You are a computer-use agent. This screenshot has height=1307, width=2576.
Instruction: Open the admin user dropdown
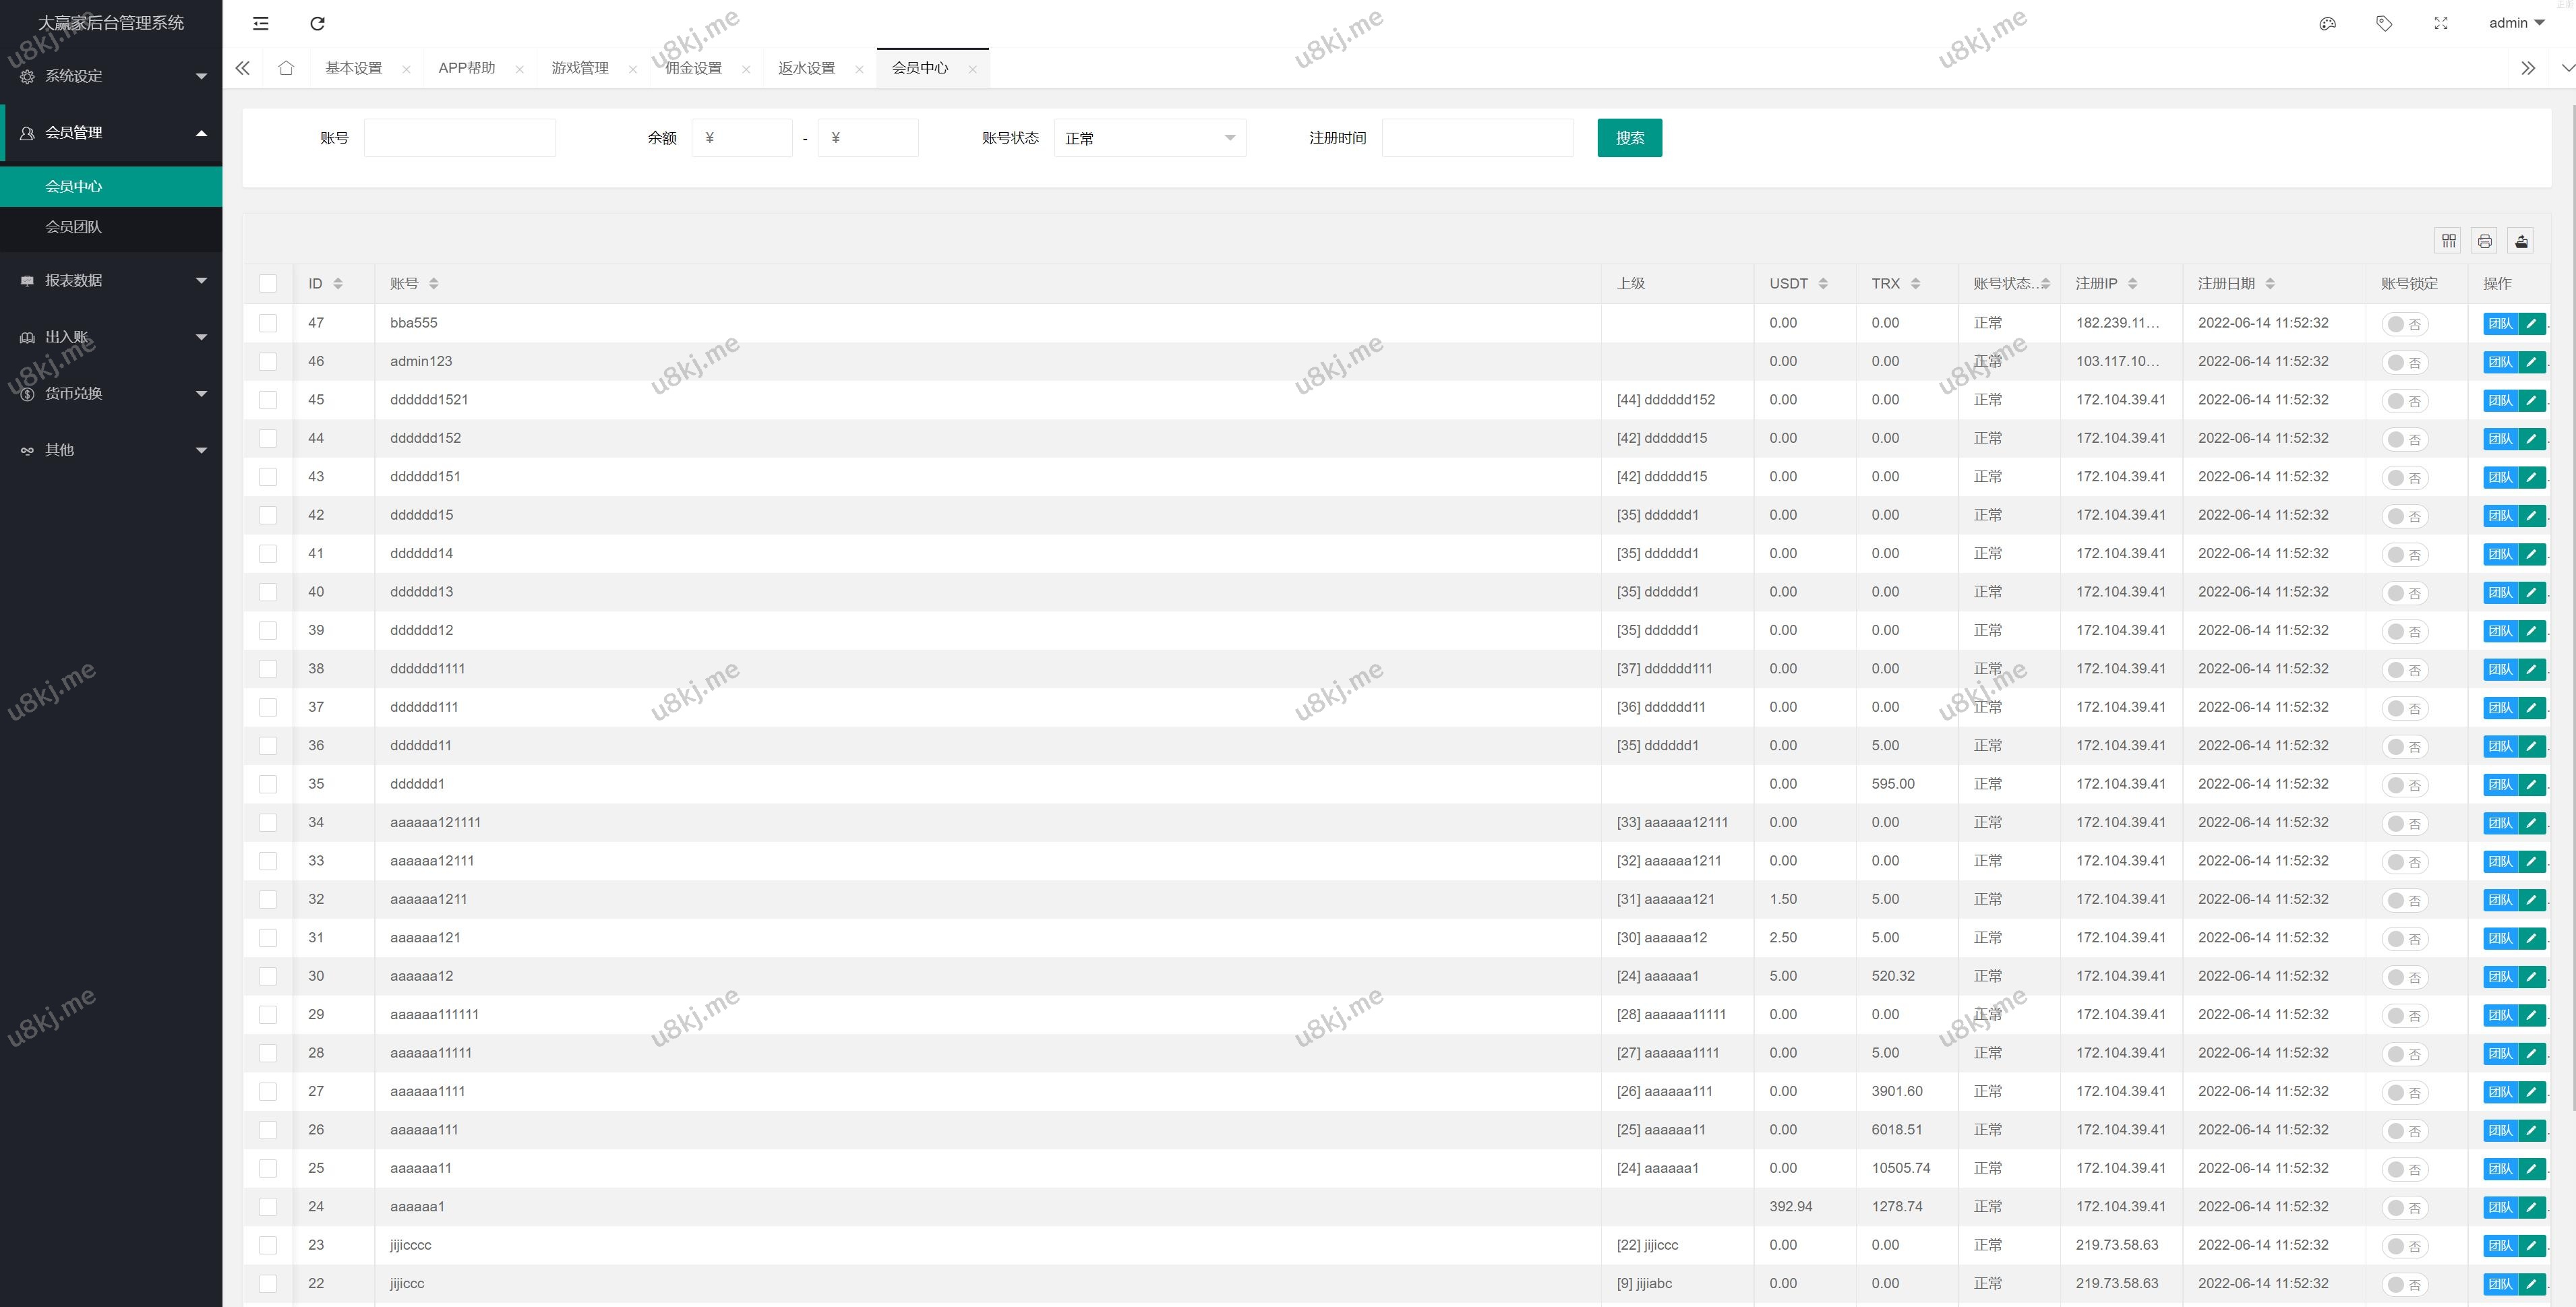coord(2516,23)
